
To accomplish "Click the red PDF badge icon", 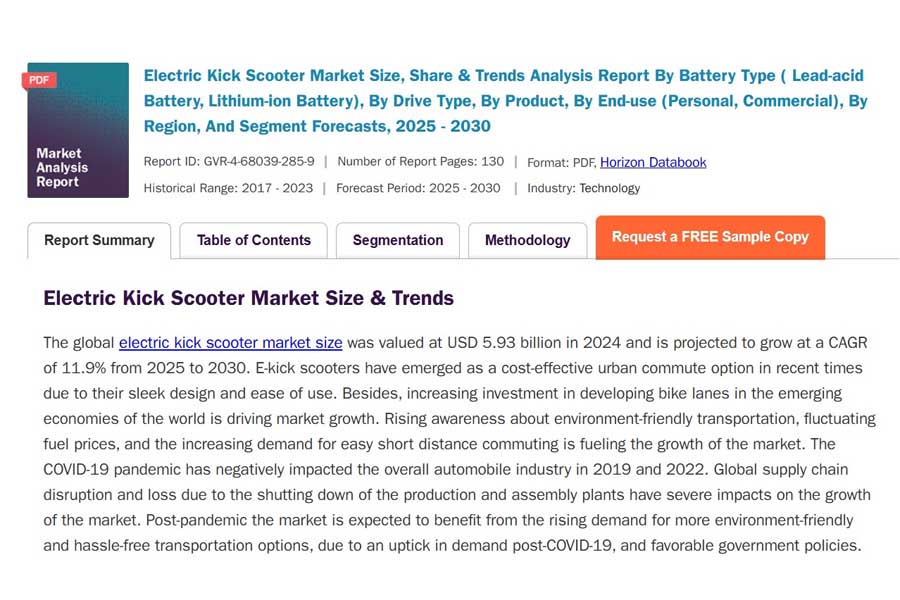I will [39, 78].
